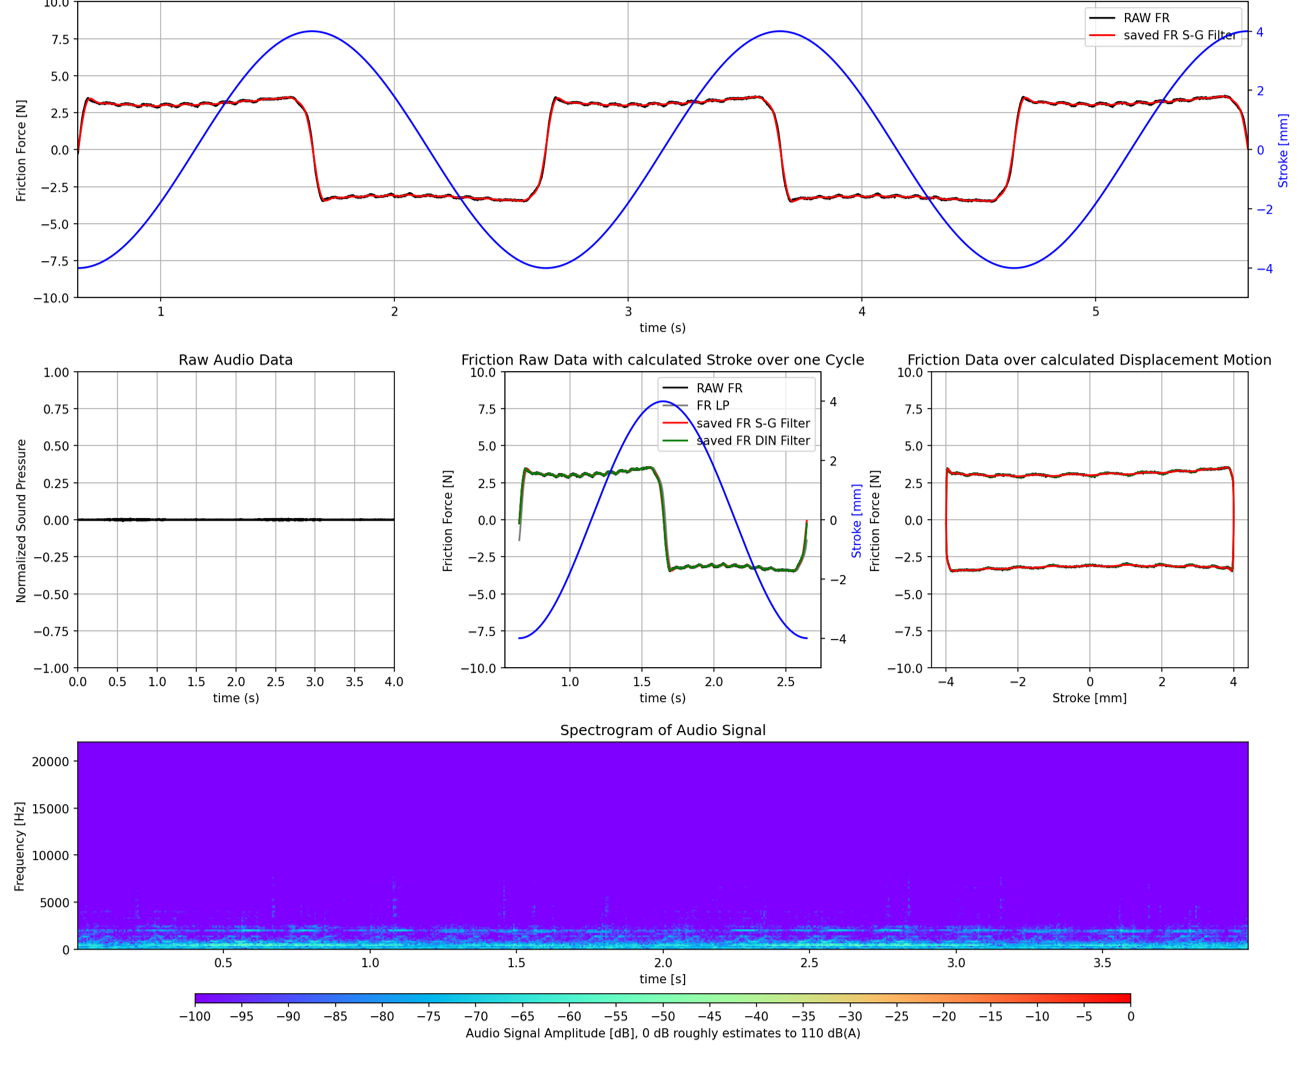
Task: Select title "Friction Raw Data with calculated Stroke over one Cycle"
Action: pyautogui.click(x=662, y=360)
